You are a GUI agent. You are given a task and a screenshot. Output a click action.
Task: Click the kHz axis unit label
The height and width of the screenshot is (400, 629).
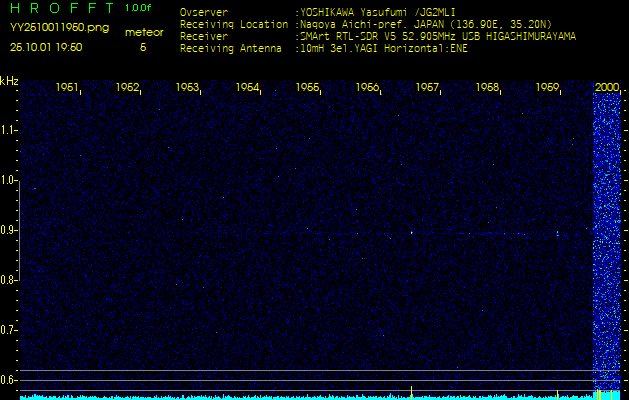(9, 80)
